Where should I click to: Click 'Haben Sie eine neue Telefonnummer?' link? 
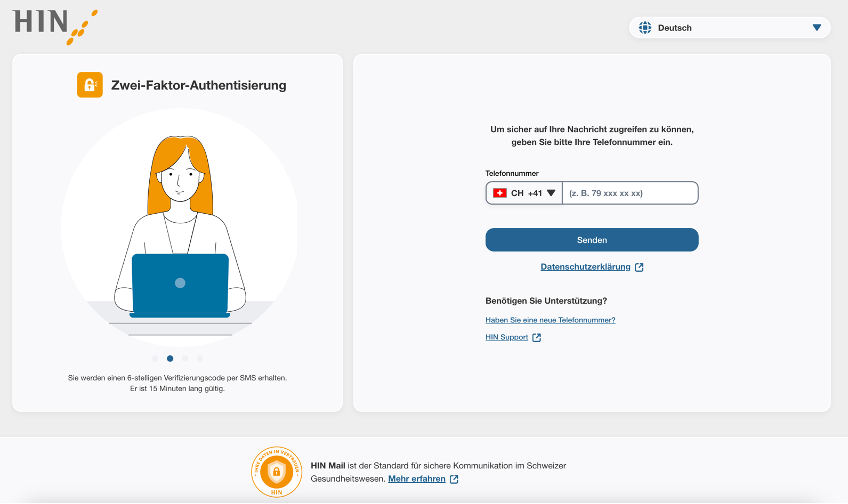coord(550,320)
